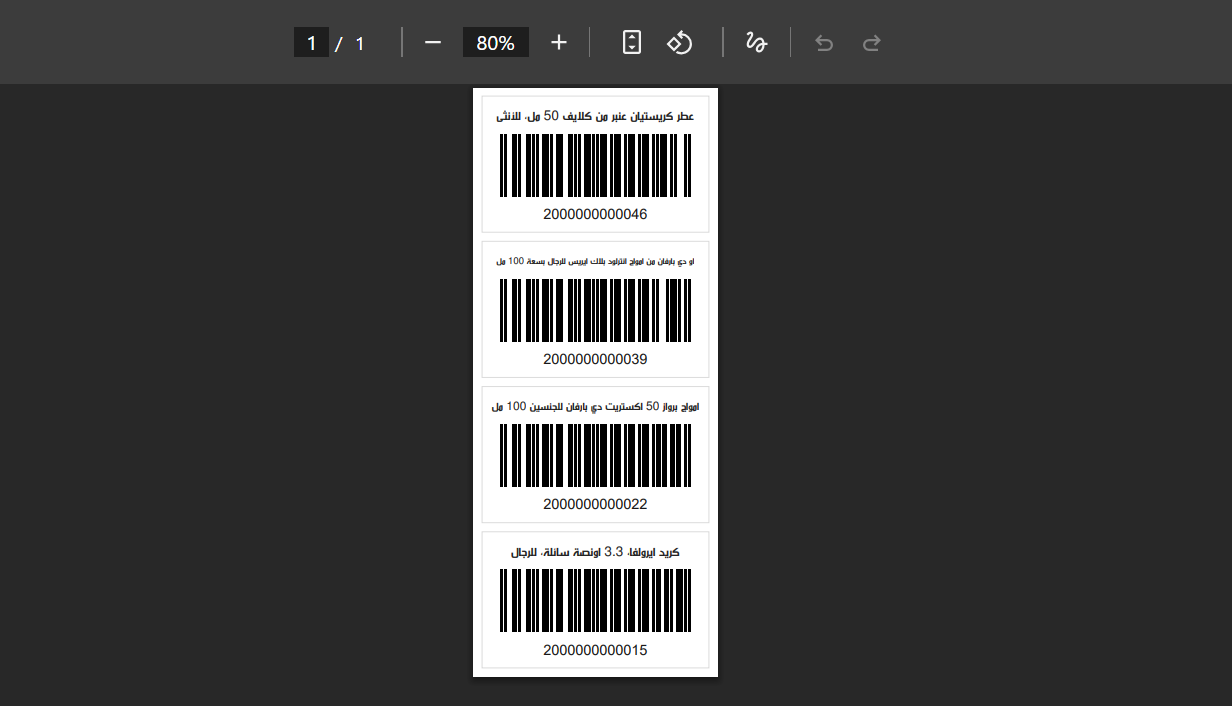Click the undo arrow icon
Viewport: 1232px width, 706px height.
(x=824, y=43)
